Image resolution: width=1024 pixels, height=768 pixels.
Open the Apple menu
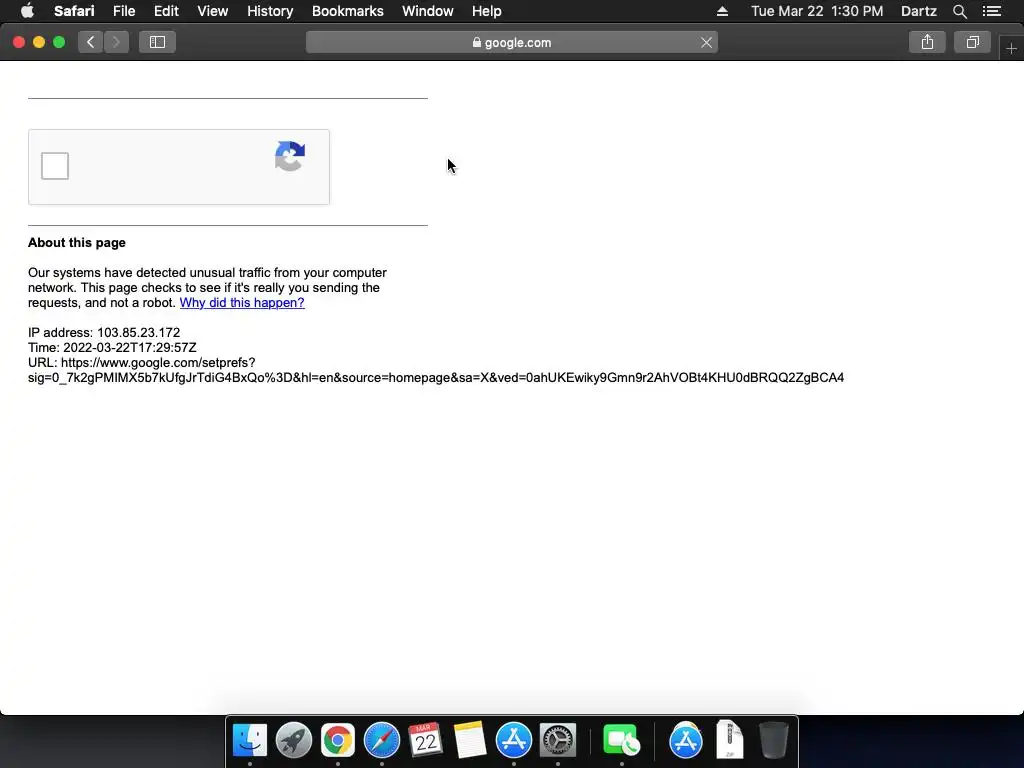[27, 11]
